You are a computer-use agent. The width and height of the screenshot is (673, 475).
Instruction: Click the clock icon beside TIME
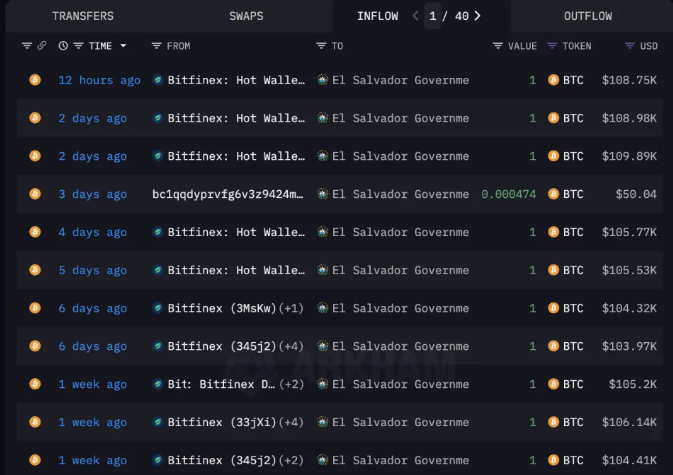63,45
